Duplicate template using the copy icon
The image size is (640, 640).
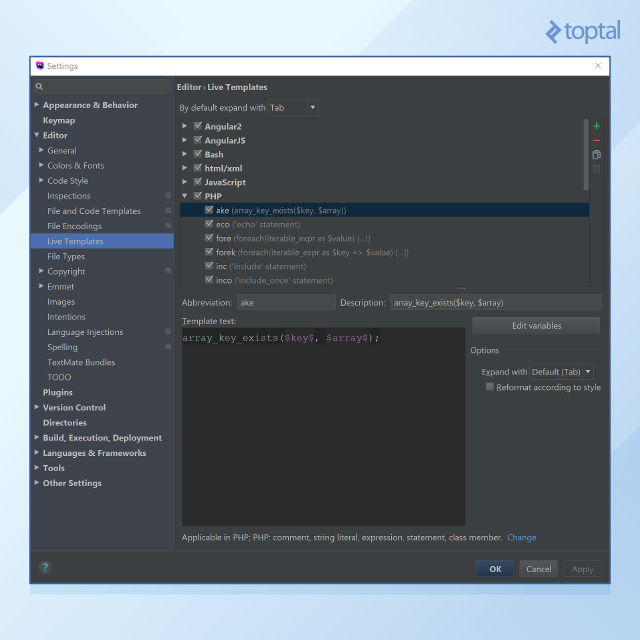pyautogui.click(x=596, y=155)
